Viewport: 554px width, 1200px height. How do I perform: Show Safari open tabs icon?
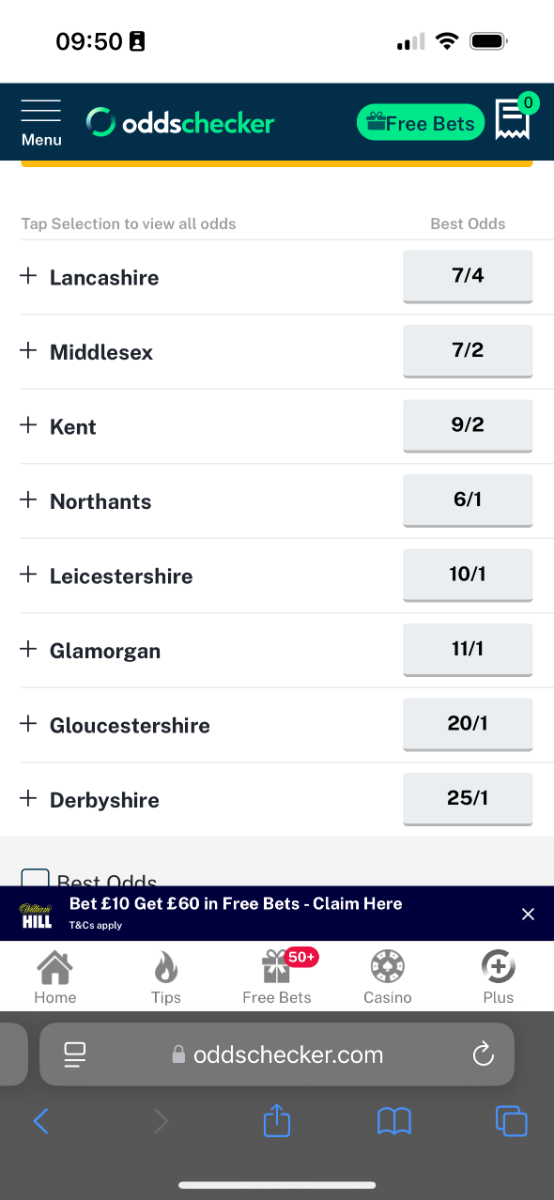tap(511, 1121)
